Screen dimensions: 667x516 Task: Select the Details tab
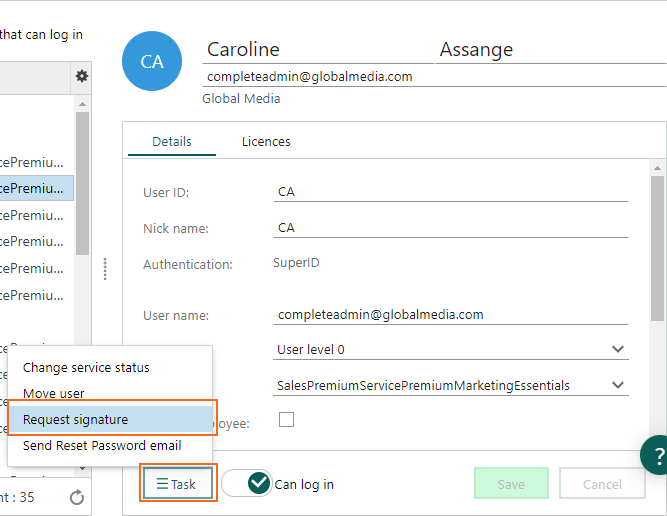[172, 142]
